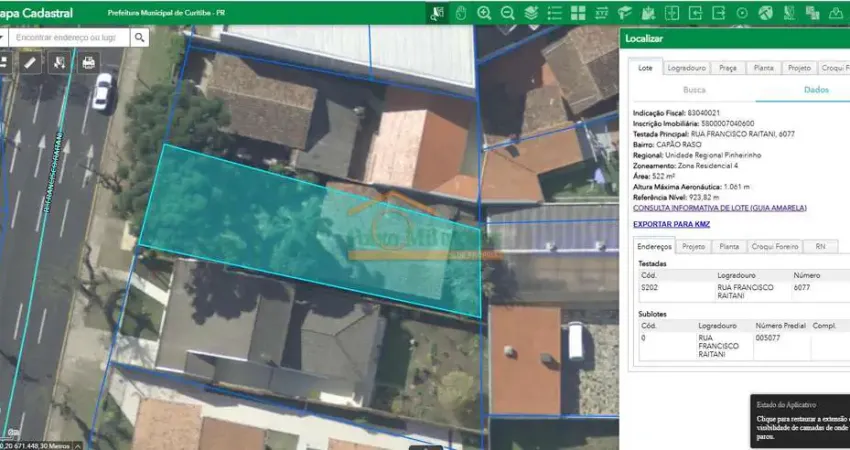Image resolution: width=850 pixels, height=450 pixels.
Task: Select the measure ruler tool
Action: coord(30,63)
